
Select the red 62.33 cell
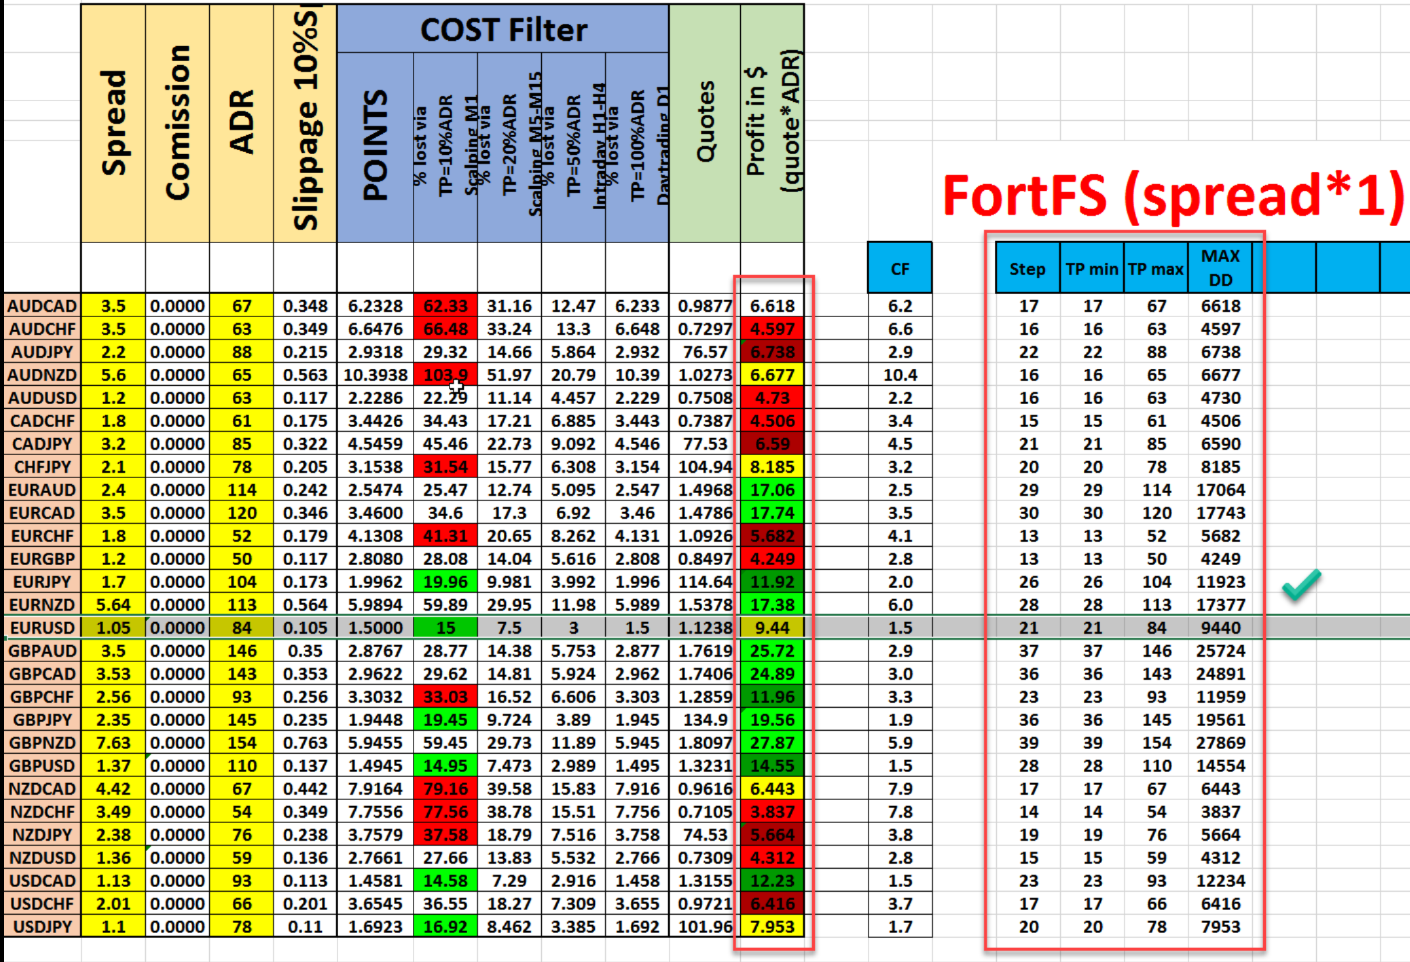445,306
